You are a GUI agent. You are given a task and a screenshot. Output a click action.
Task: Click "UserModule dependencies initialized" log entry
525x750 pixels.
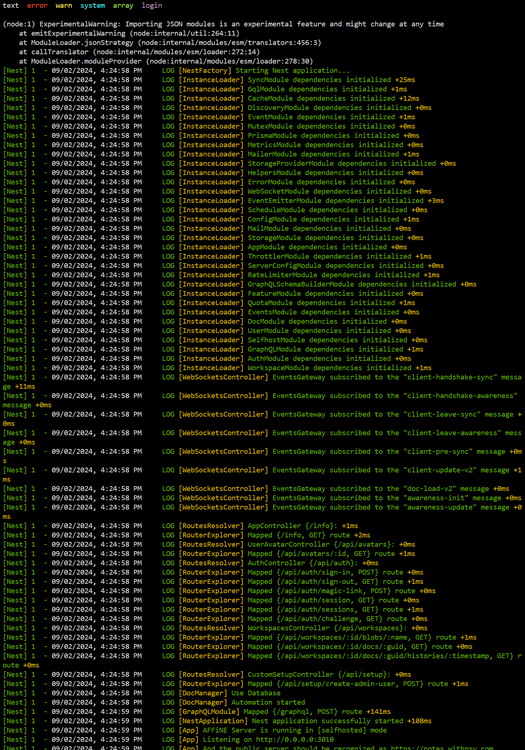pos(329,331)
